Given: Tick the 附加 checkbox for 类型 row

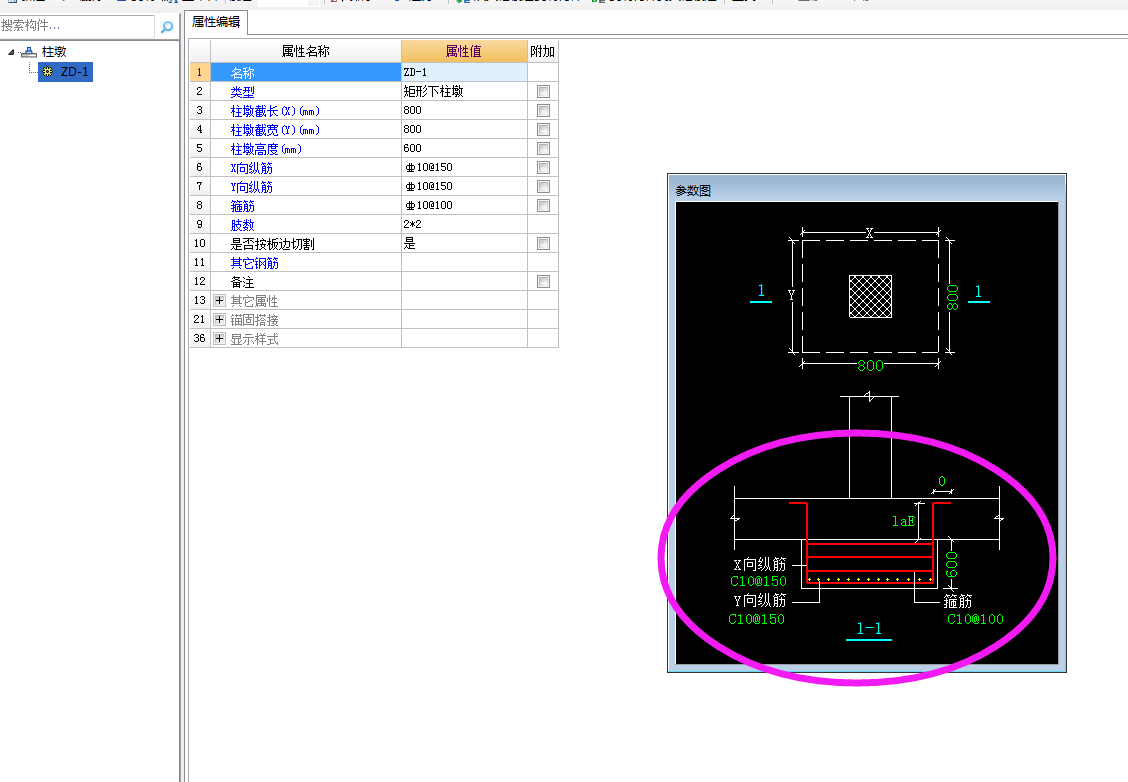Looking at the screenshot, I should click(x=543, y=91).
